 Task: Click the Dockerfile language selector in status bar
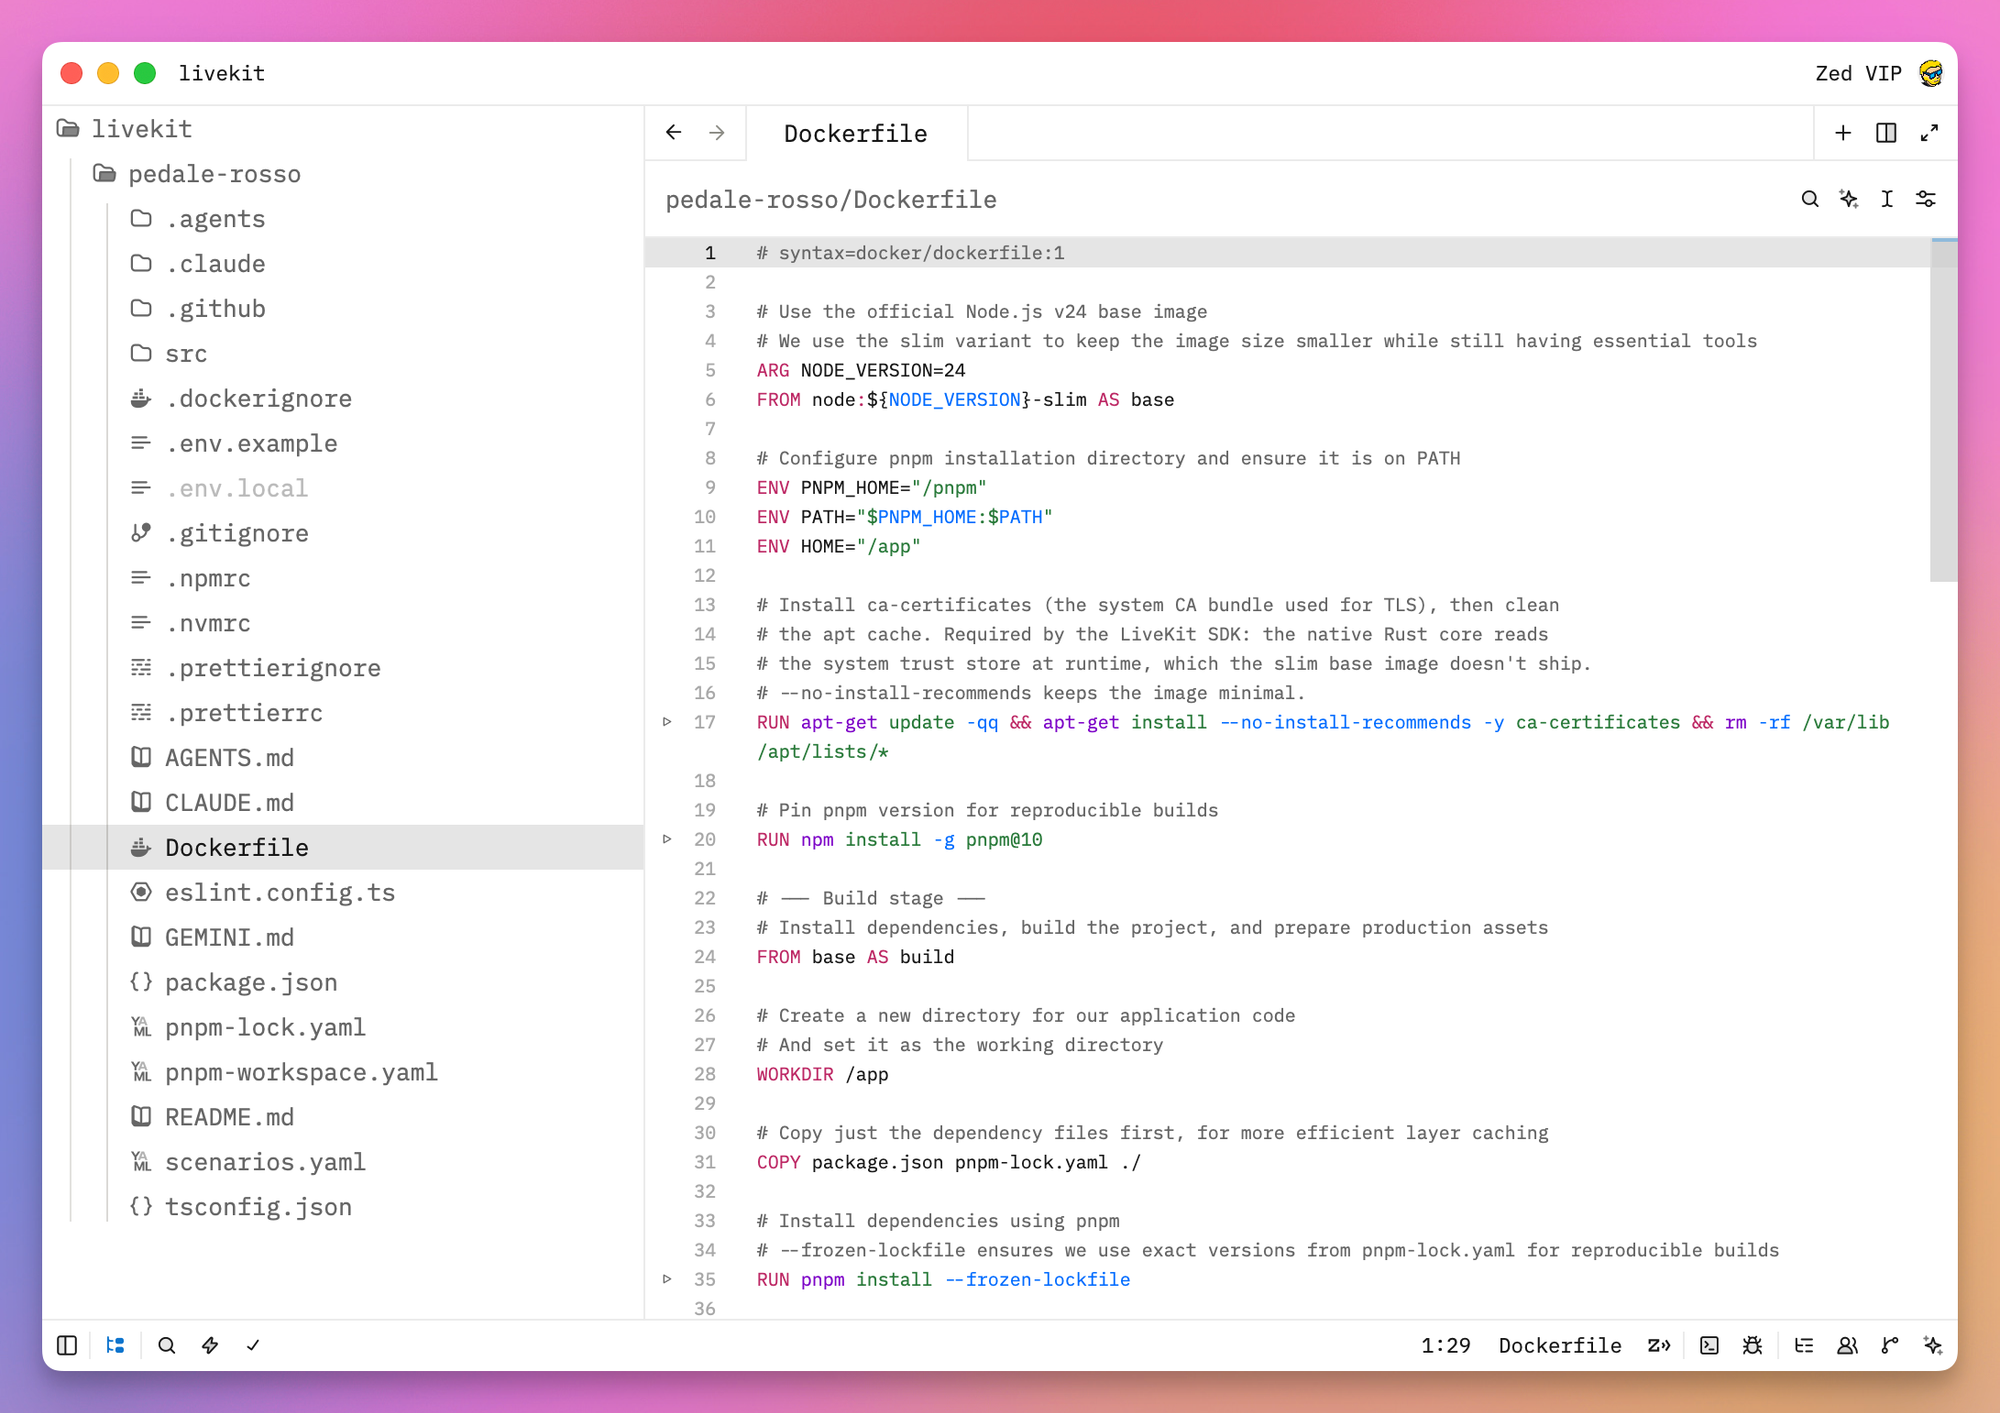pyautogui.click(x=1560, y=1345)
